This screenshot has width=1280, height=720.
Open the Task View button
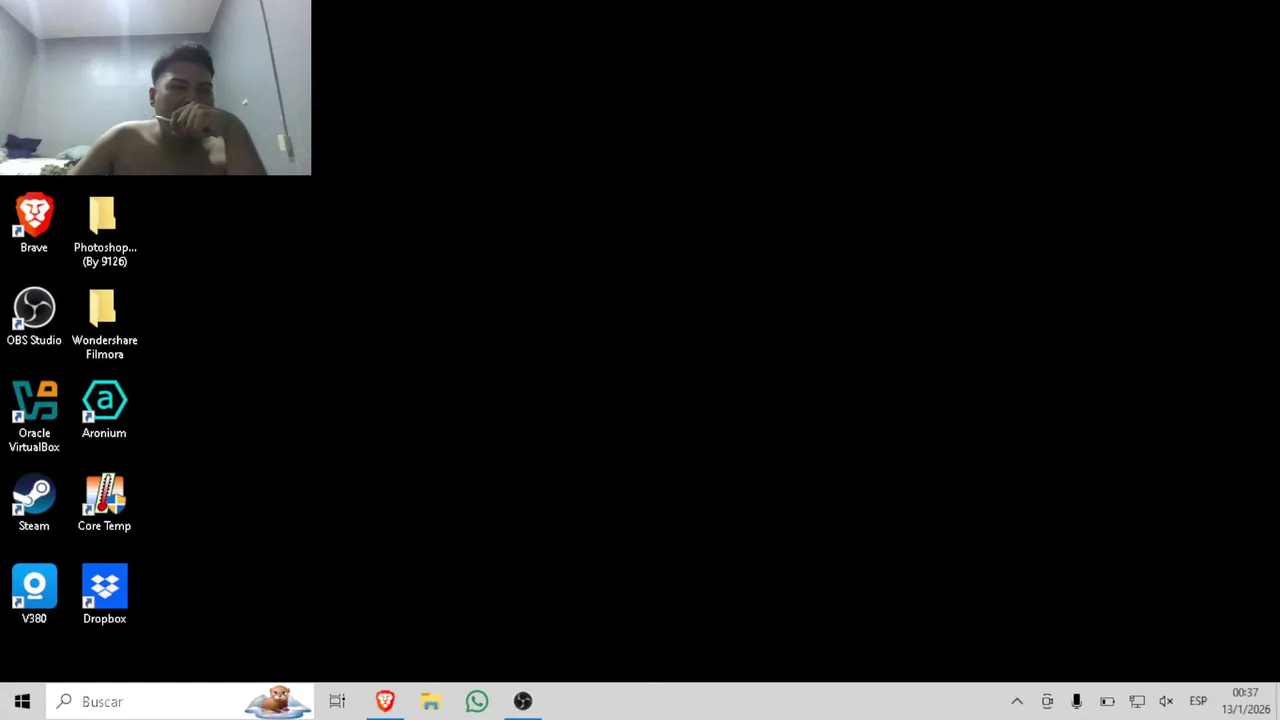[x=337, y=702]
